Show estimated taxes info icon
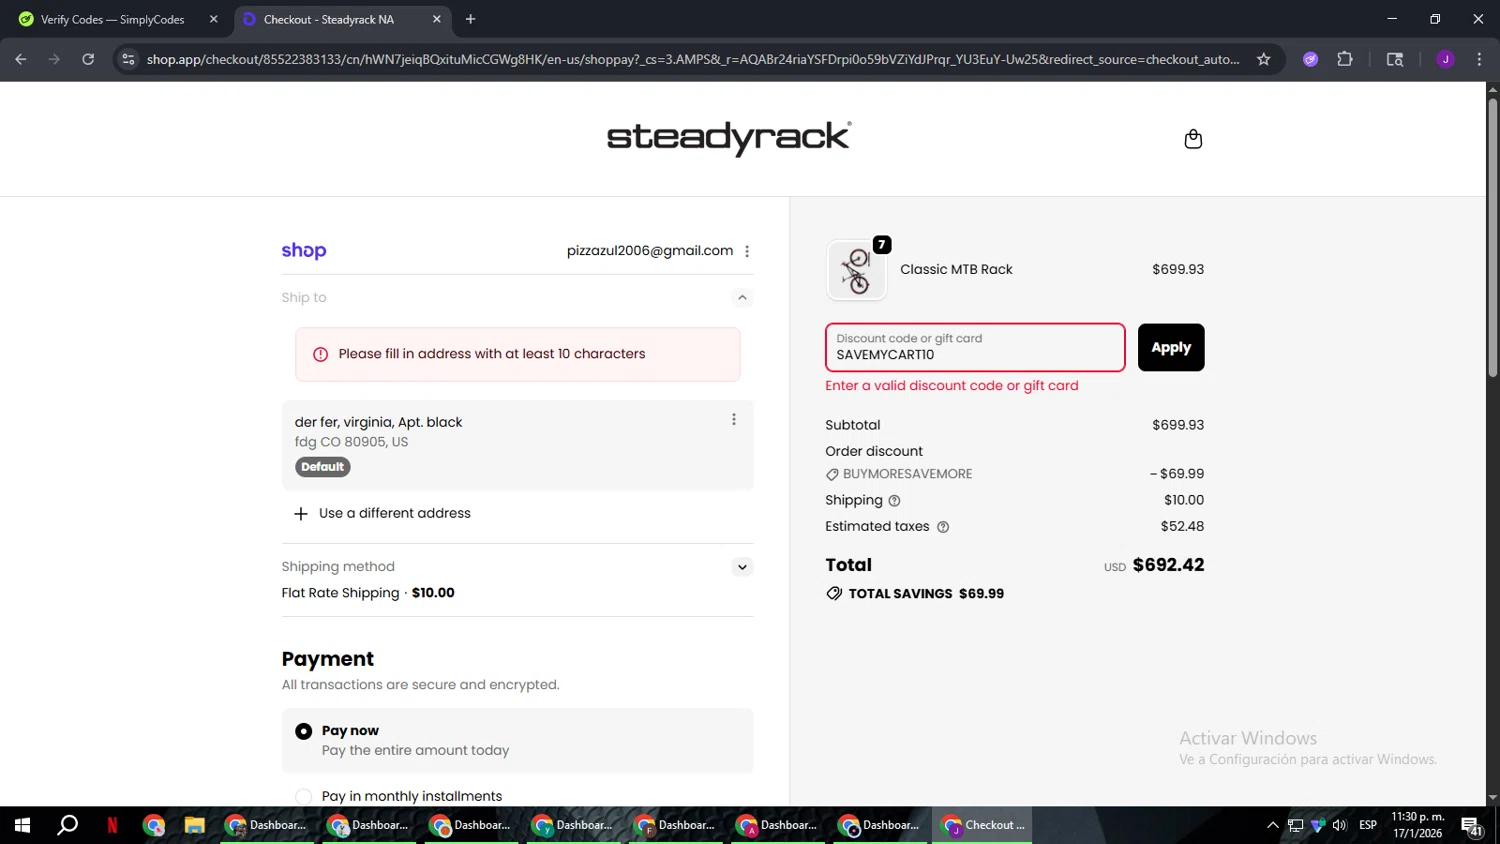 coord(942,527)
